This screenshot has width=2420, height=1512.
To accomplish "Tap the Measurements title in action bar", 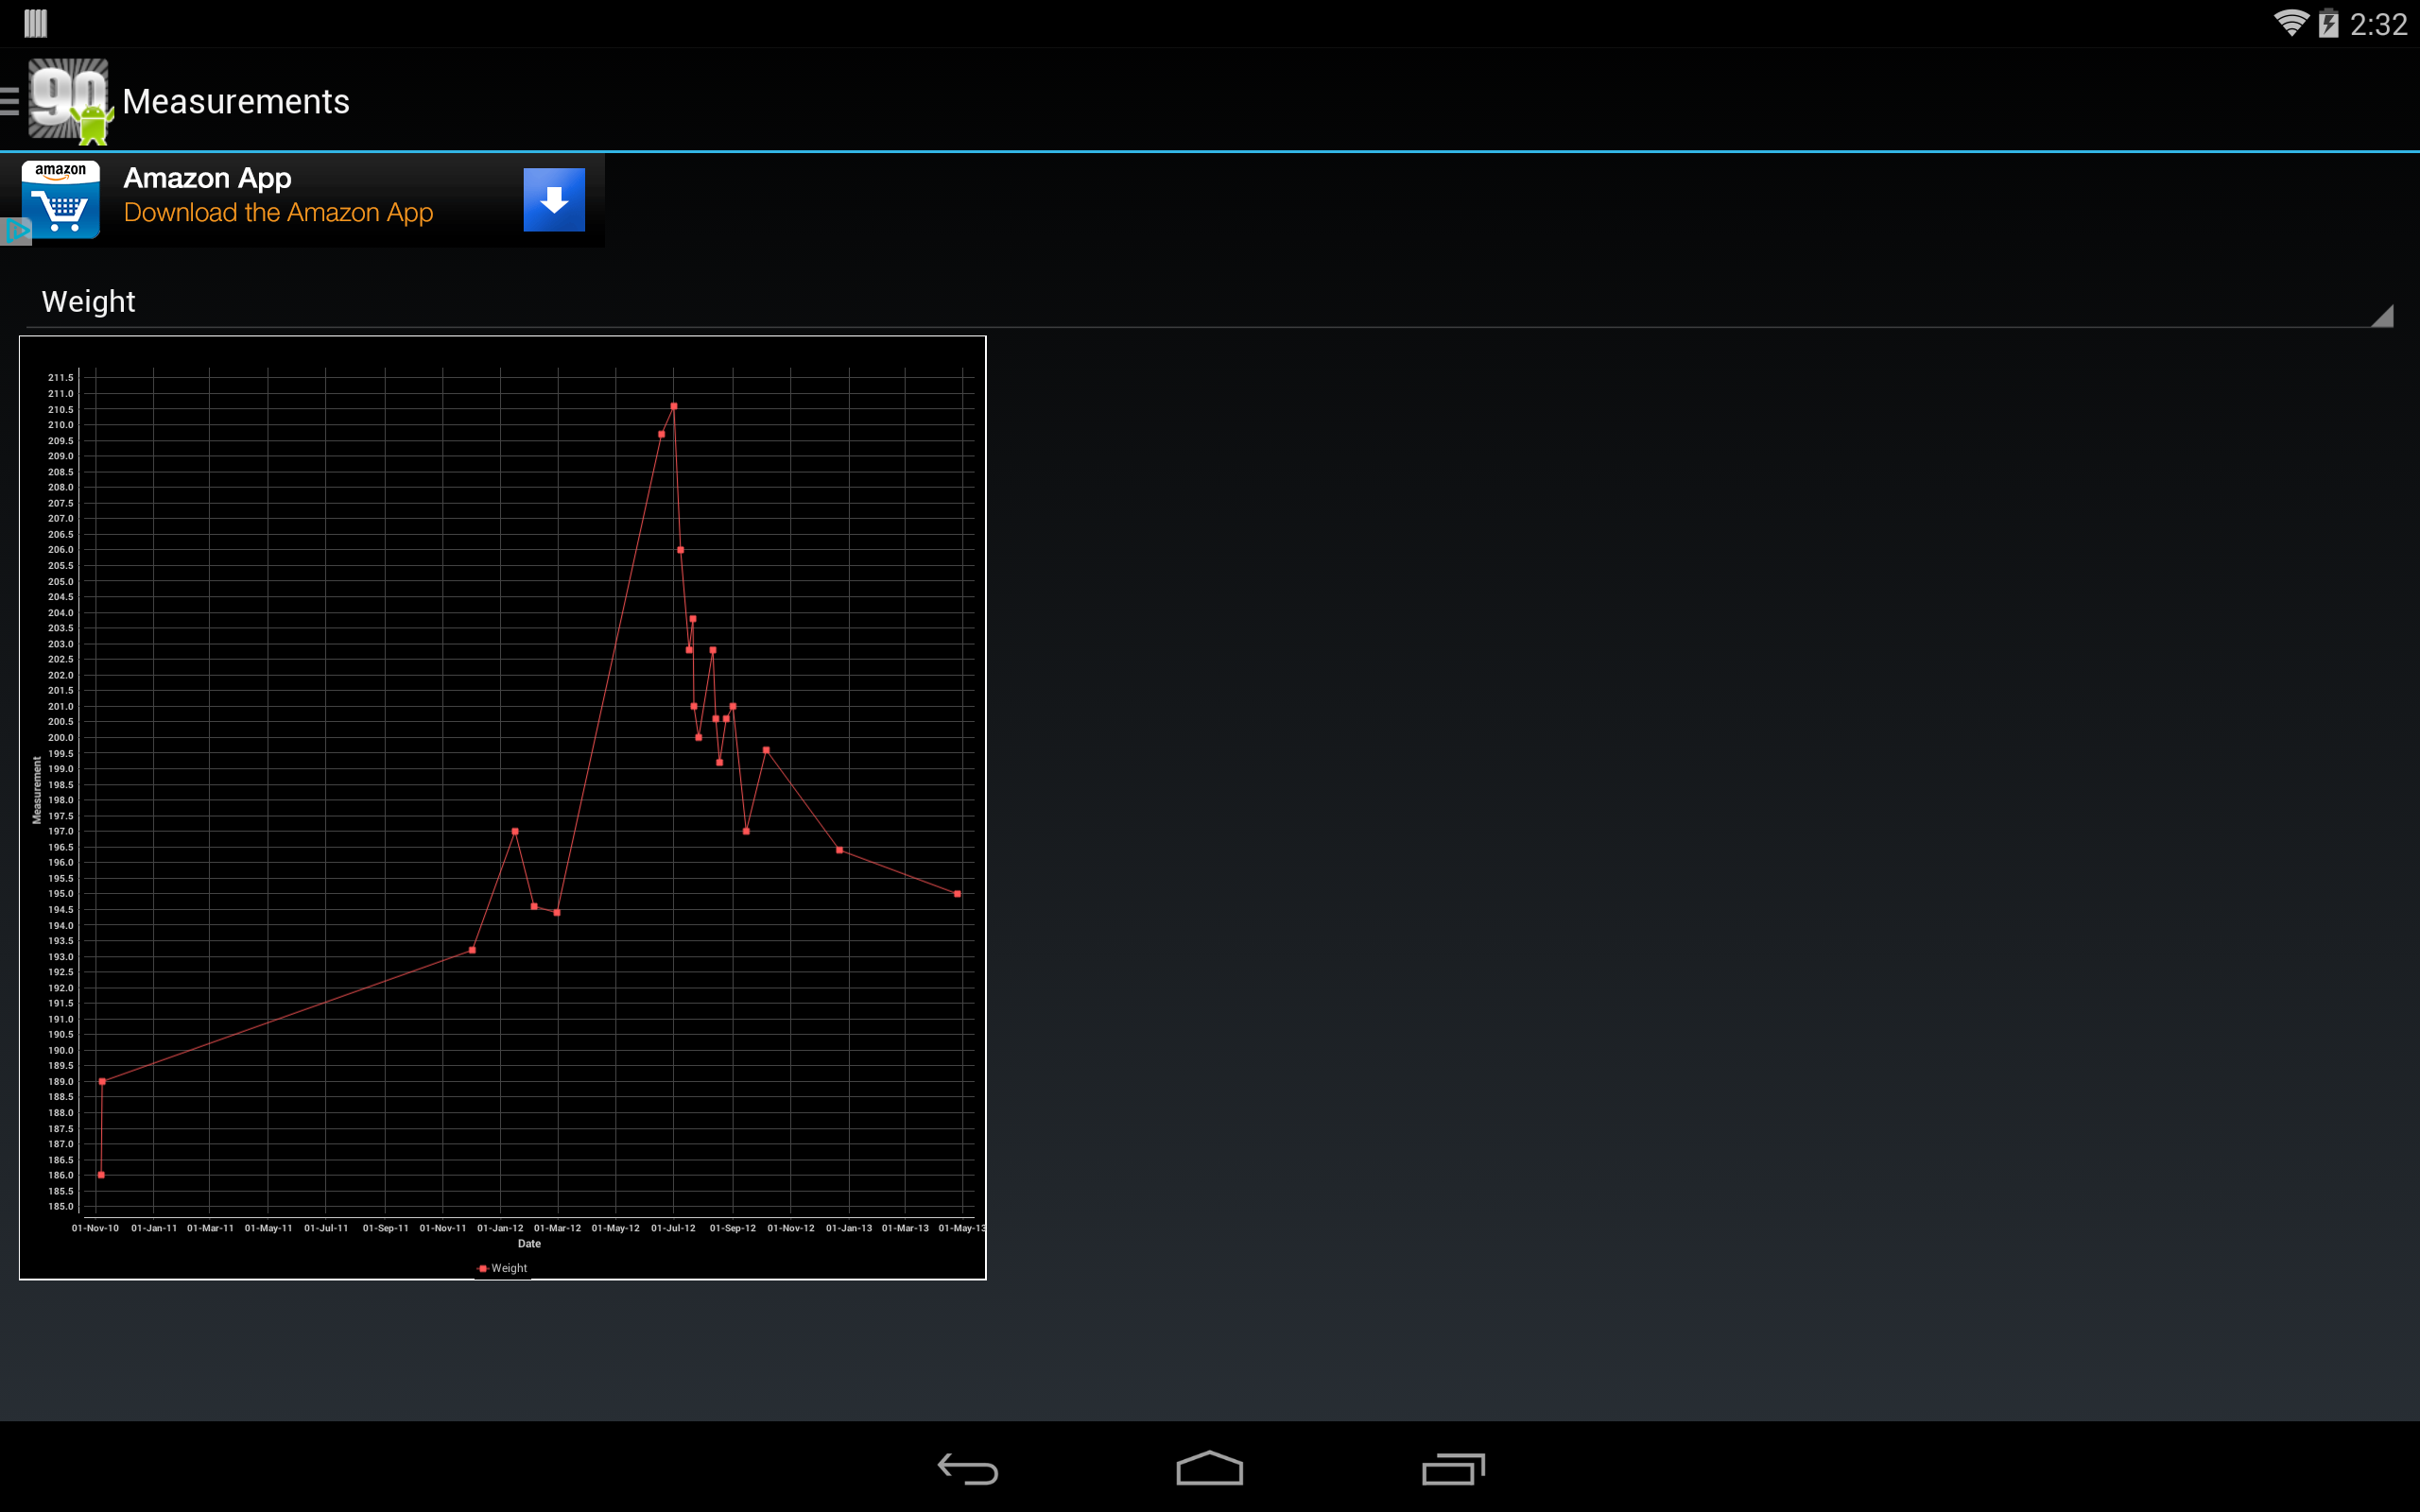I will (236, 102).
